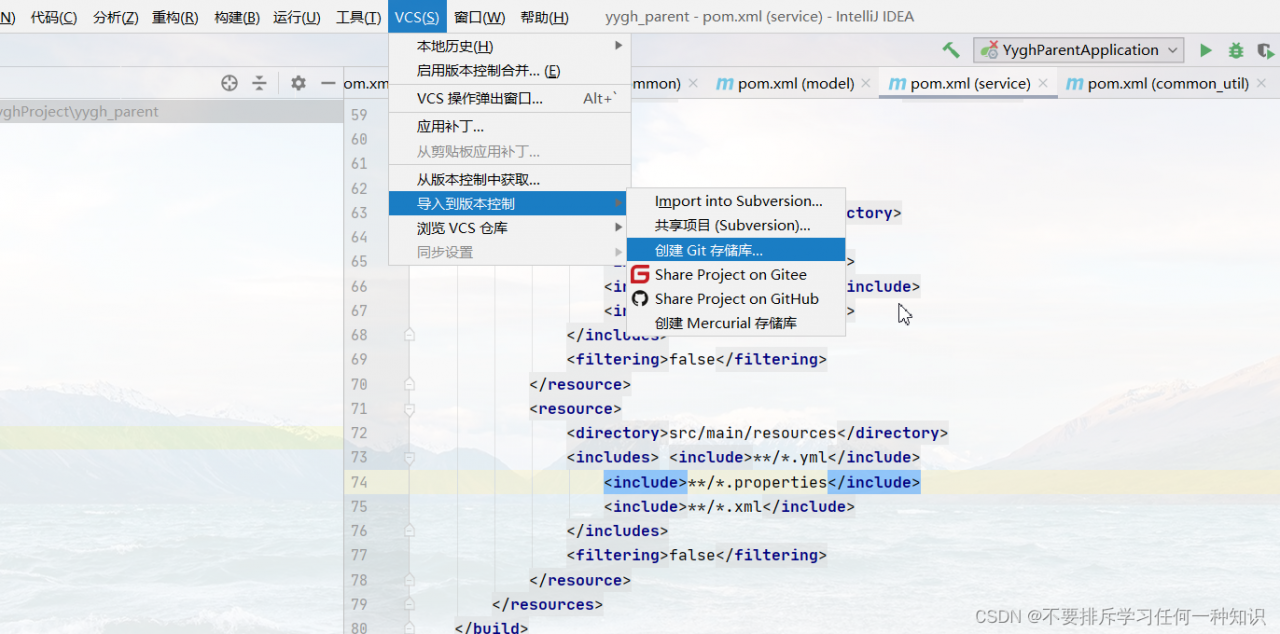Expand 本地历史(H) submenu
This screenshot has height=634, width=1280.
coord(510,46)
